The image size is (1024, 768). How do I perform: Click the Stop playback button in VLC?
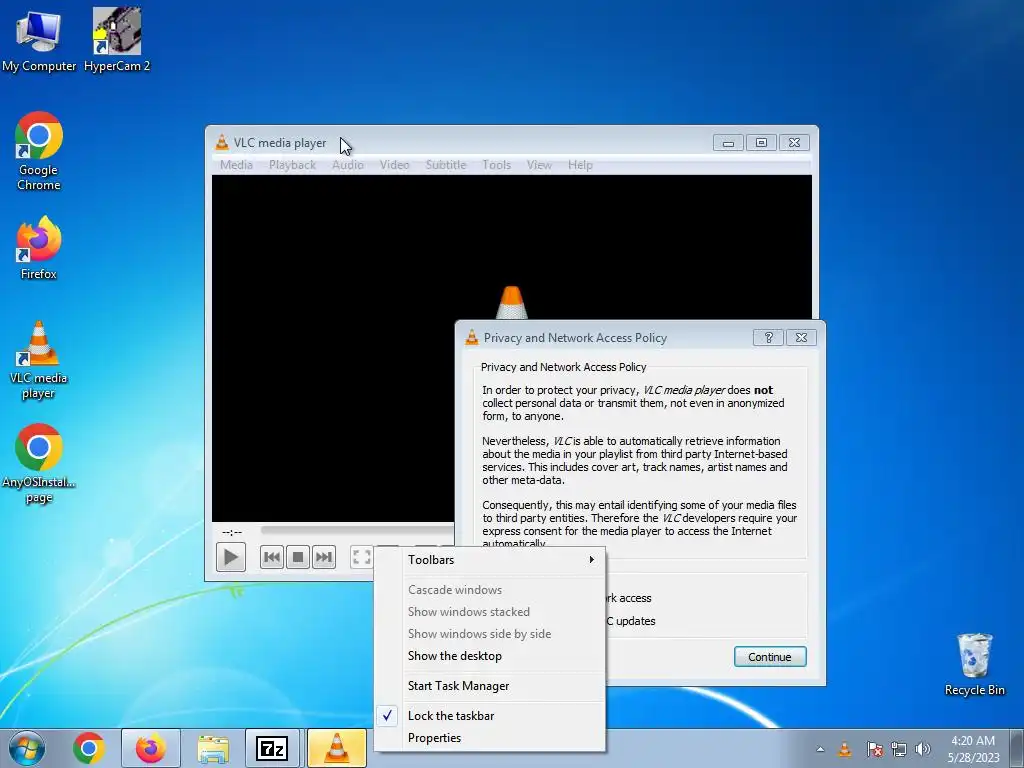click(298, 557)
